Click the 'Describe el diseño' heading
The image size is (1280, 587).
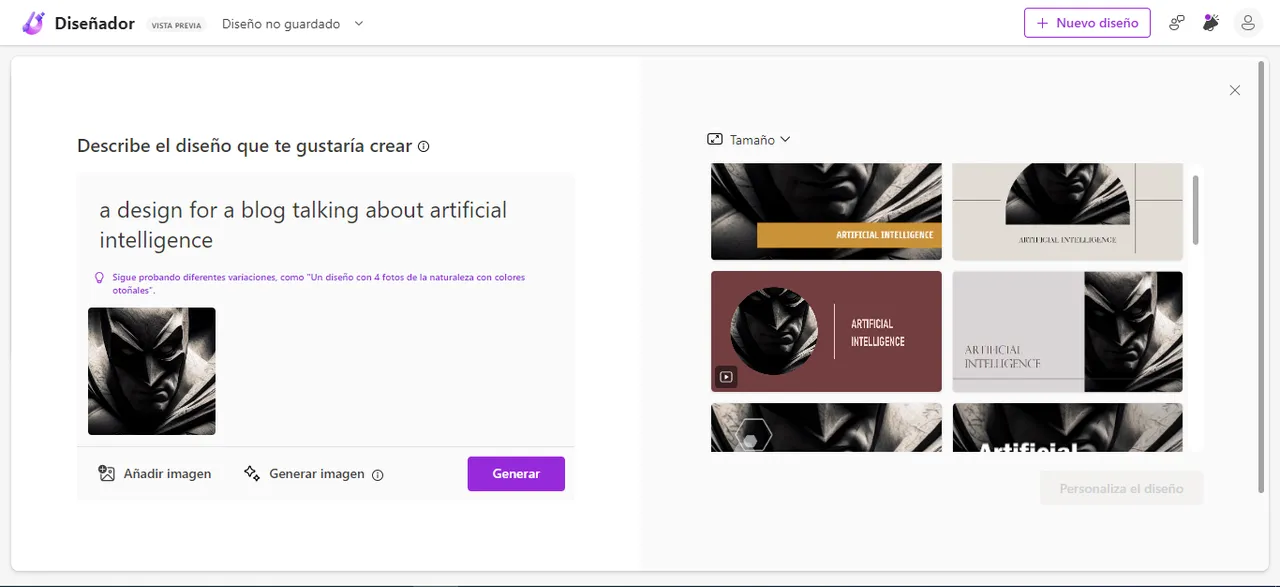(x=244, y=146)
